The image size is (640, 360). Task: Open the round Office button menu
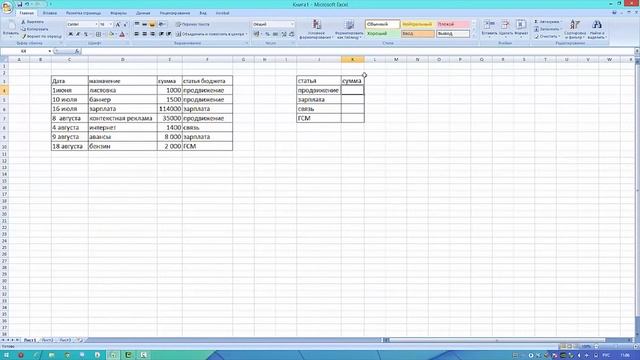point(7,7)
